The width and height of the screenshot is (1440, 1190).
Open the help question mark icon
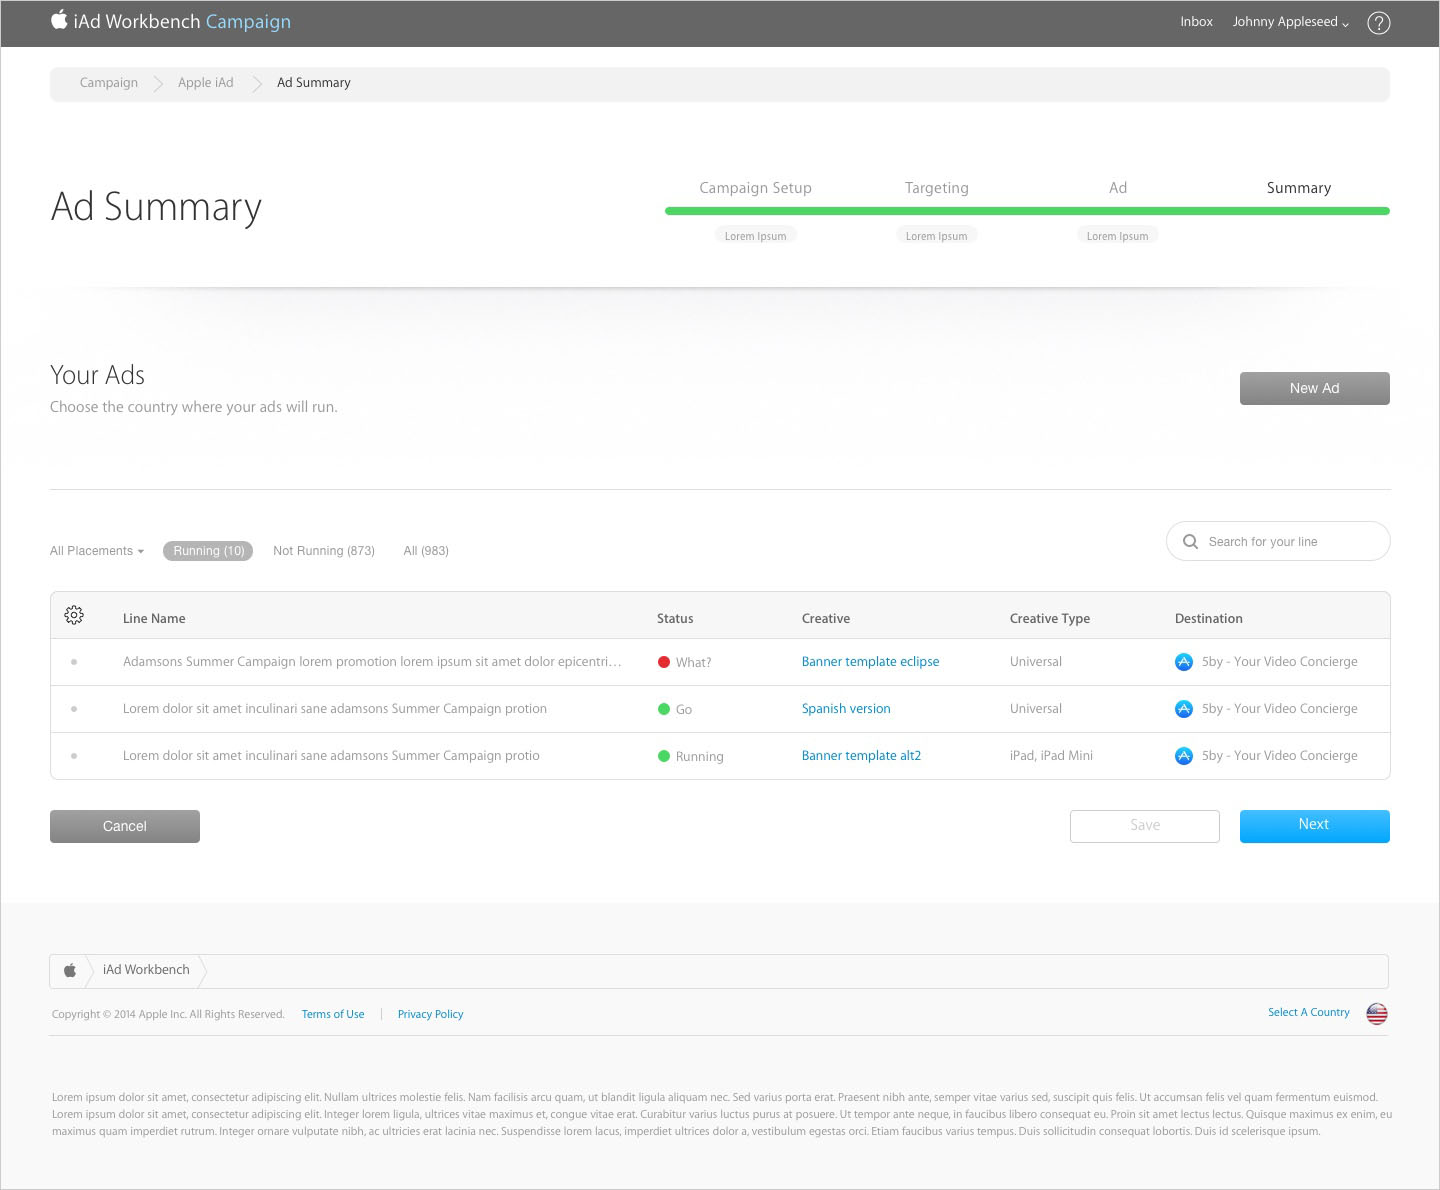1378,22
